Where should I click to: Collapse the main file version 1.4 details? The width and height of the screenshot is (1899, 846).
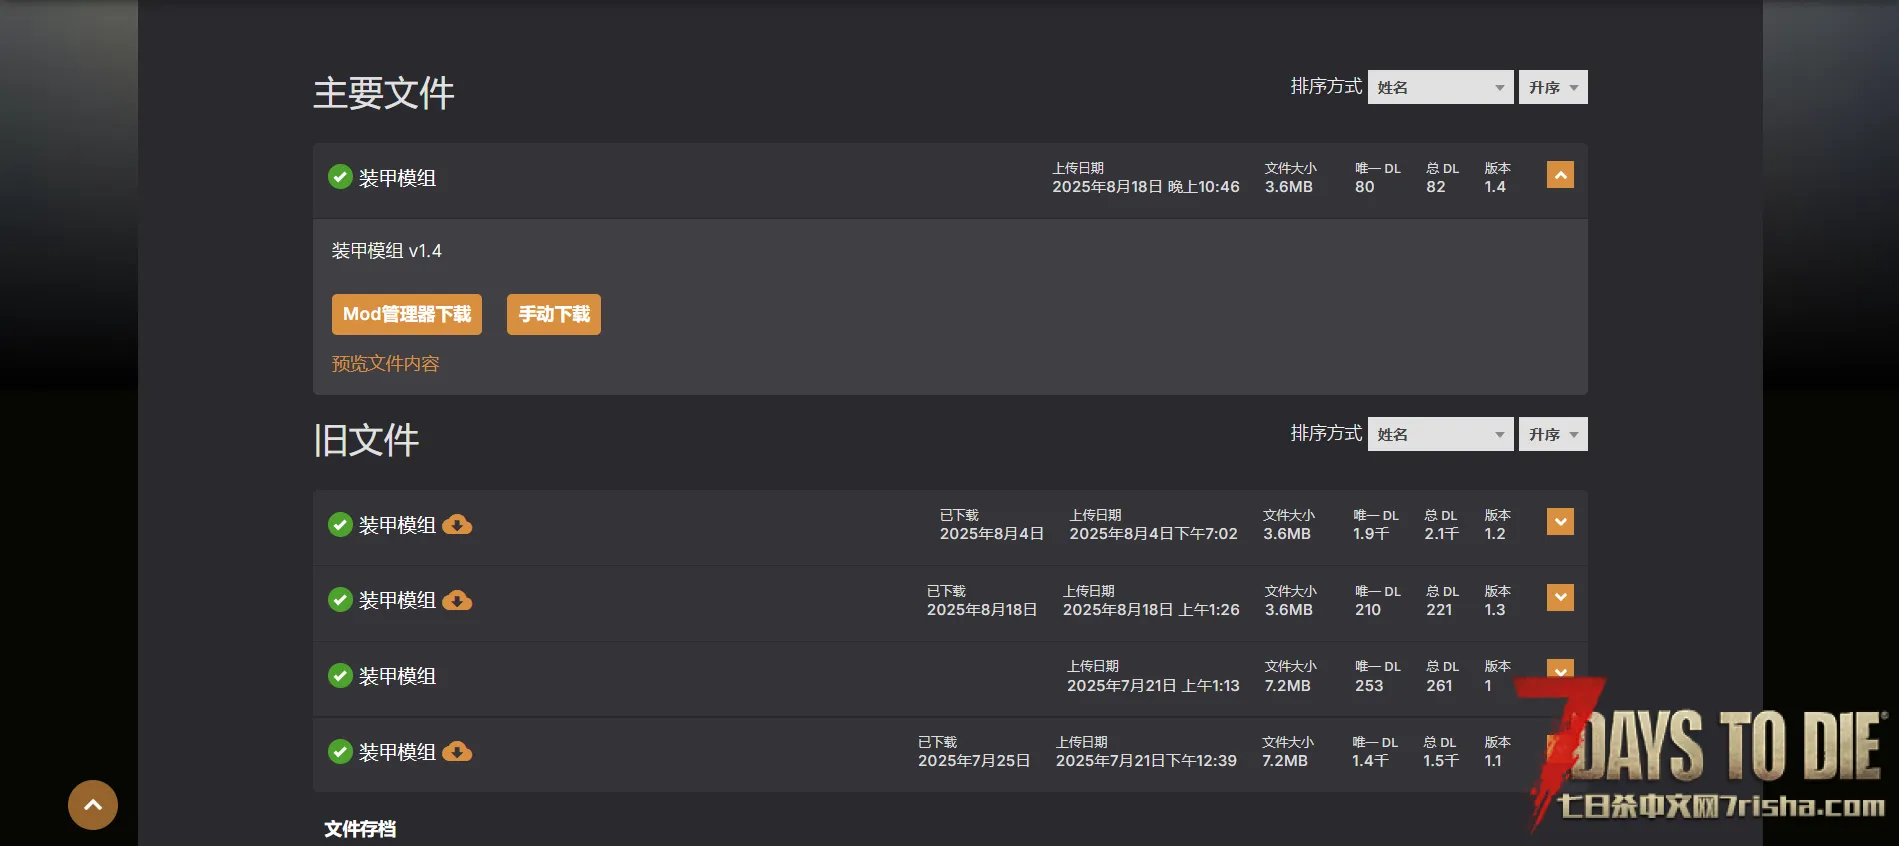coord(1560,175)
